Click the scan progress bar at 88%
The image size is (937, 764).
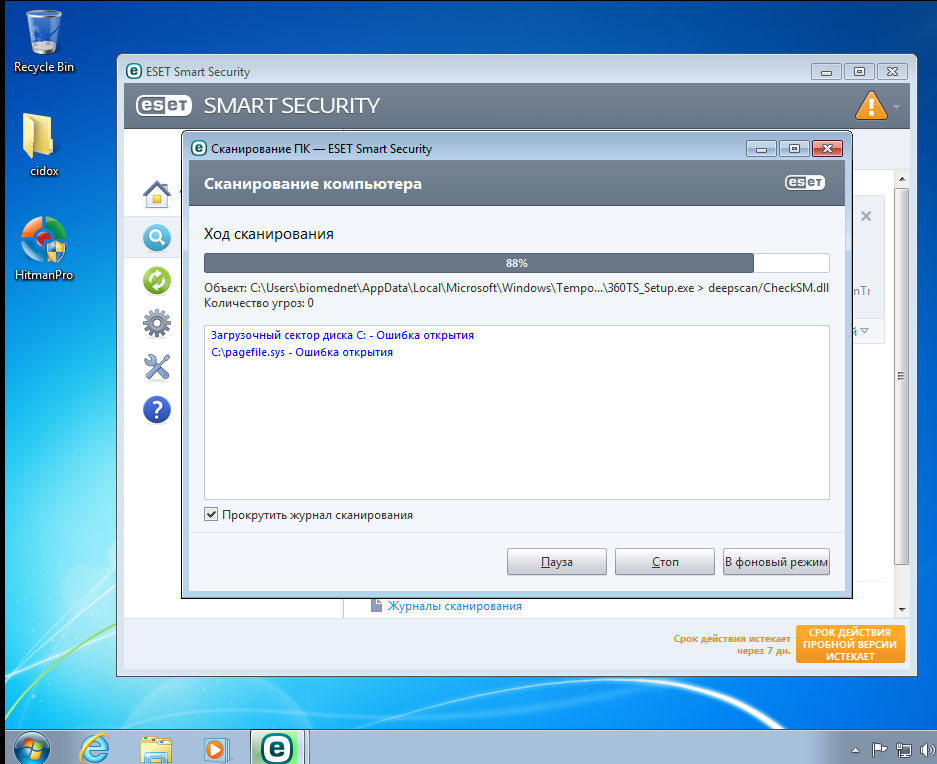point(516,263)
